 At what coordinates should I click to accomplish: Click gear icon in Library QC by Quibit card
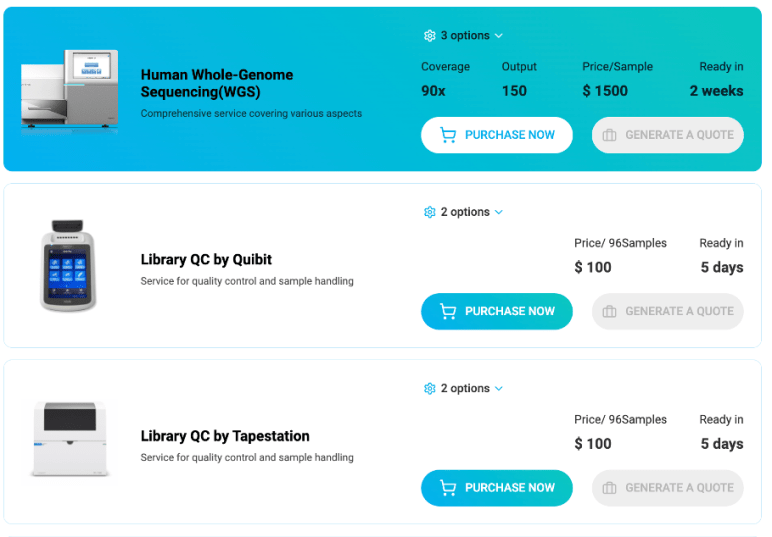click(429, 212)
